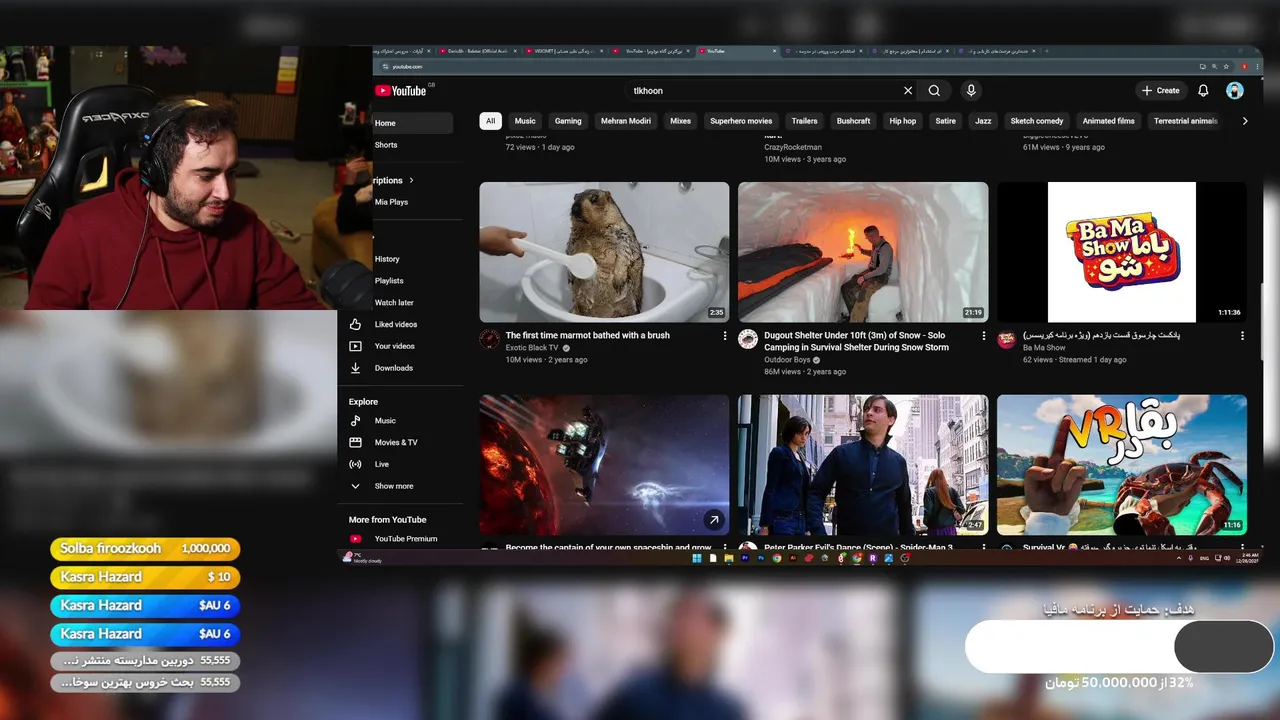Click the Your videos icon
The width and height of the screenshot is (1280, 720).
[355, 346]
